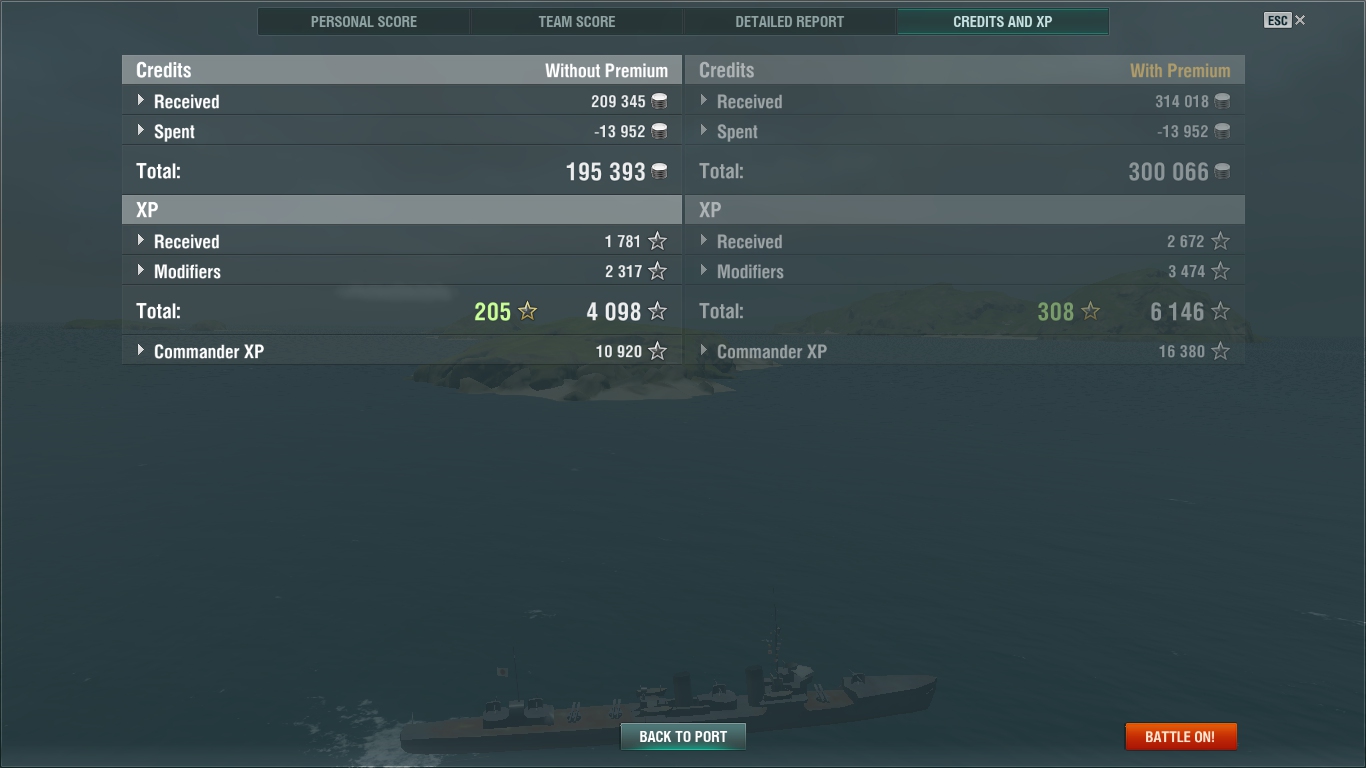Click the star icon next to 4 098 XP
1366x768 pixels.
tap(657, 311)
